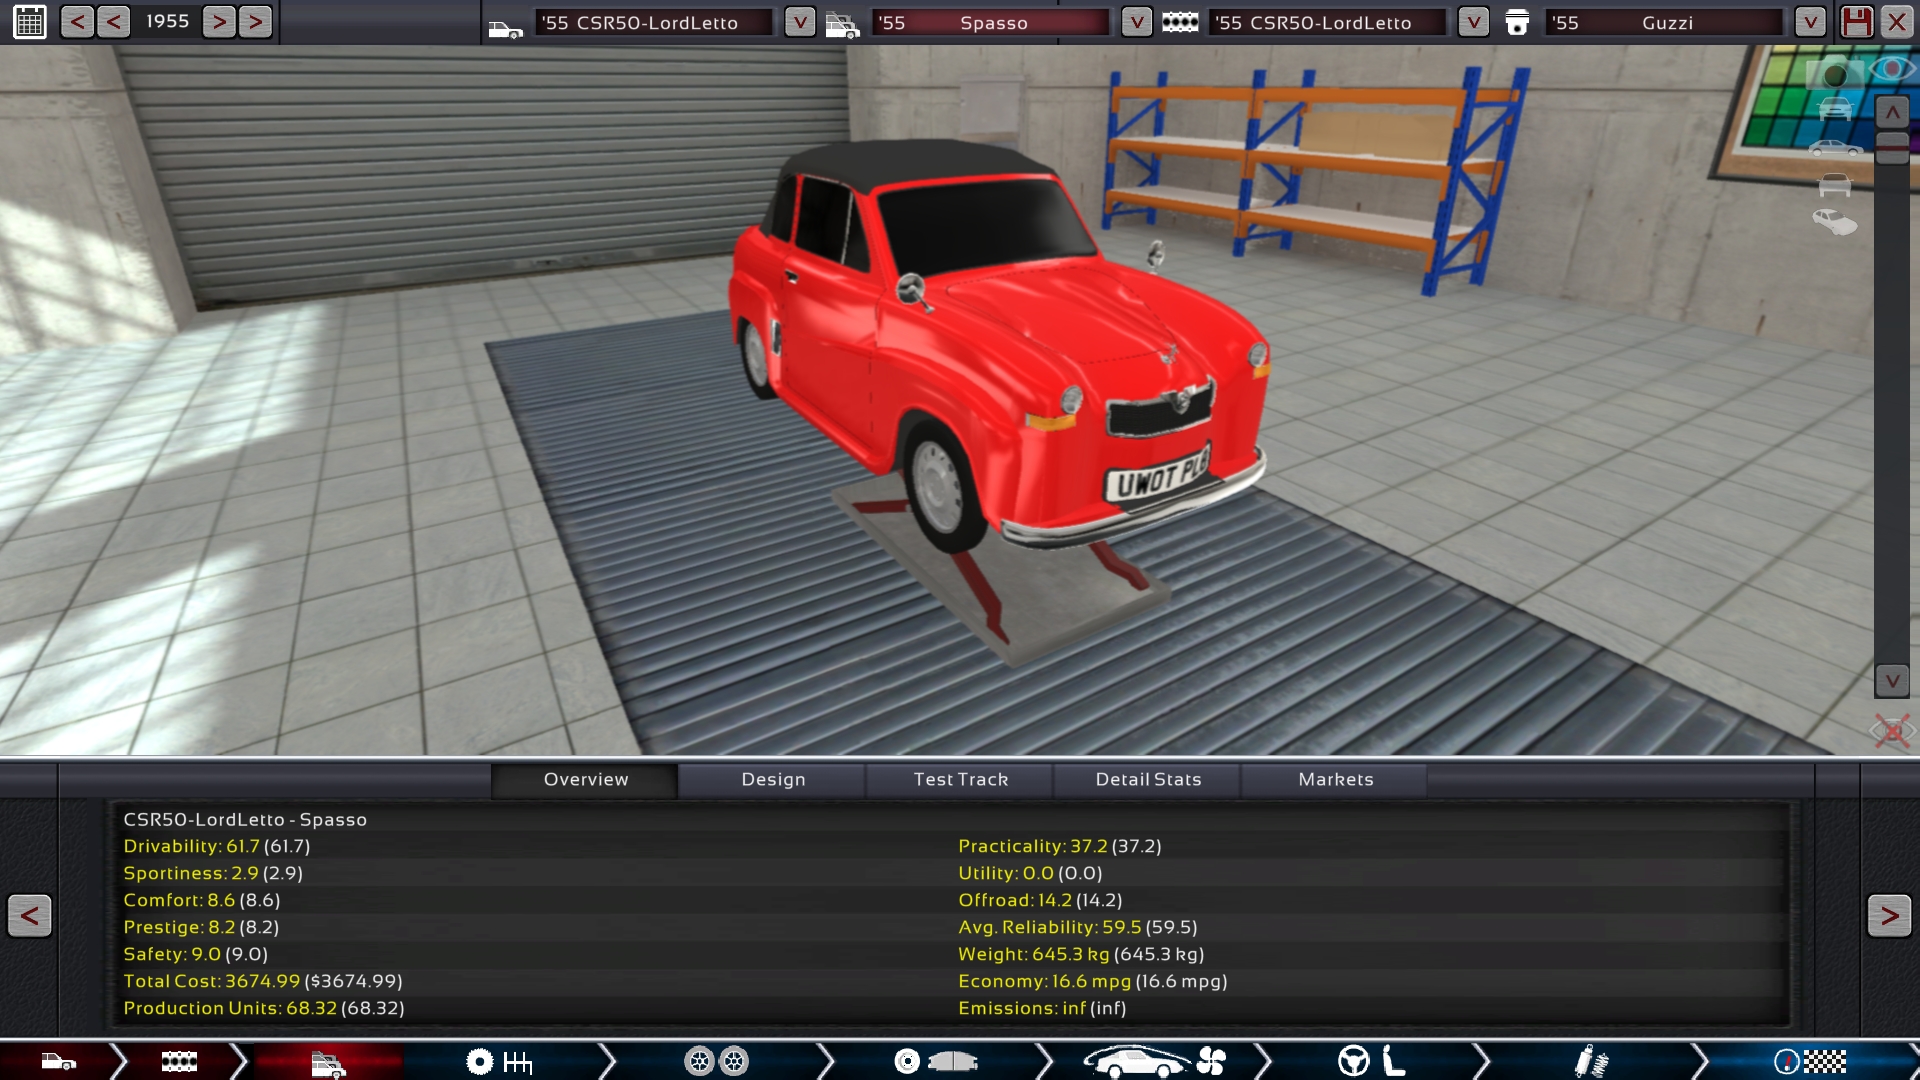Expand the Spasso trim dropdown

(x=1136, y=22)
